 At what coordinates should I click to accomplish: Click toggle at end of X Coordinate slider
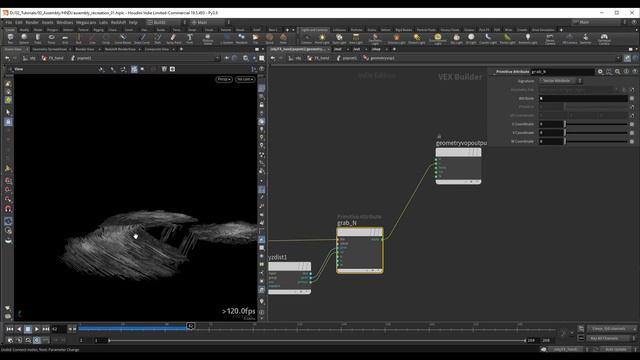pyautogui.click(x=632, y=124)
